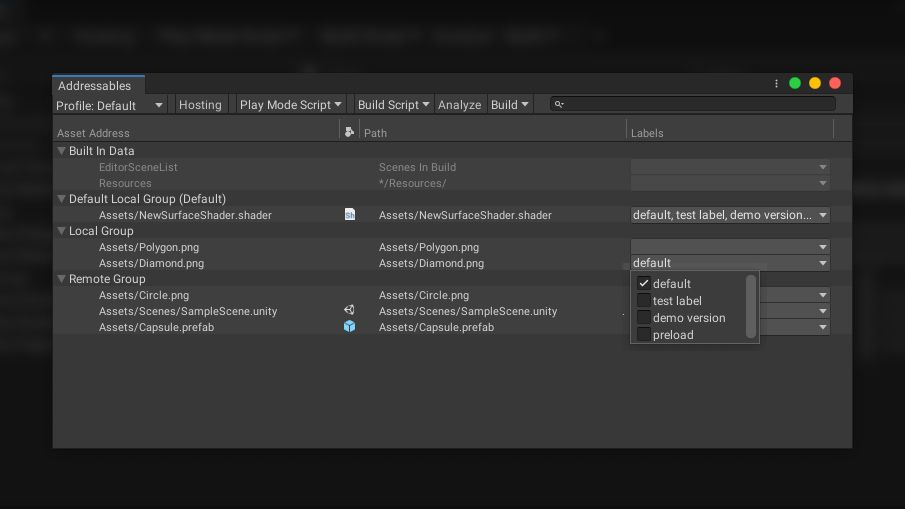
Task: Click the asset type icon column header
Action: tap(349, 132)
